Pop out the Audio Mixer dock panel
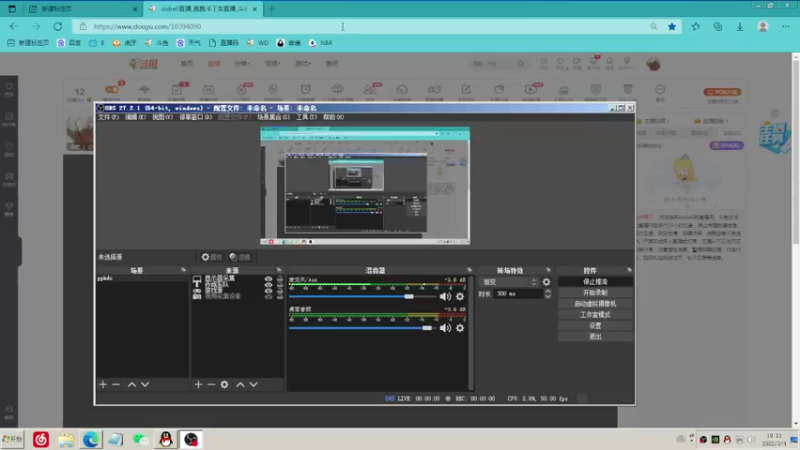Screen dimensions: 800x450 click(469, 270)
